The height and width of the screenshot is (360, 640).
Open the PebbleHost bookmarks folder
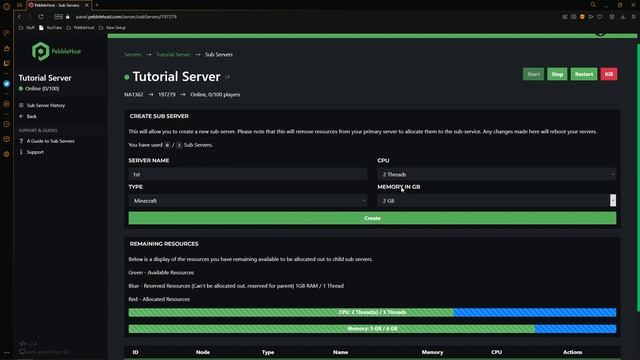point(80,28)
